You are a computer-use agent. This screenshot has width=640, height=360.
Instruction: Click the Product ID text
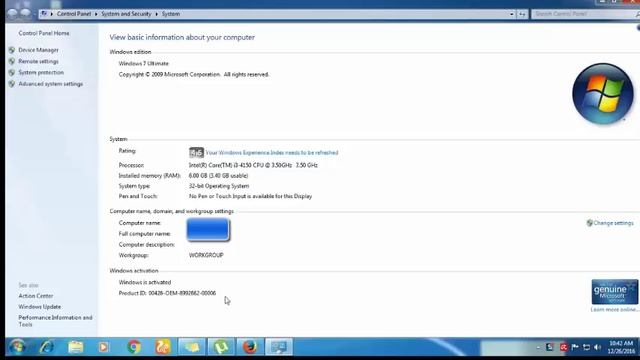coord(167,293)
